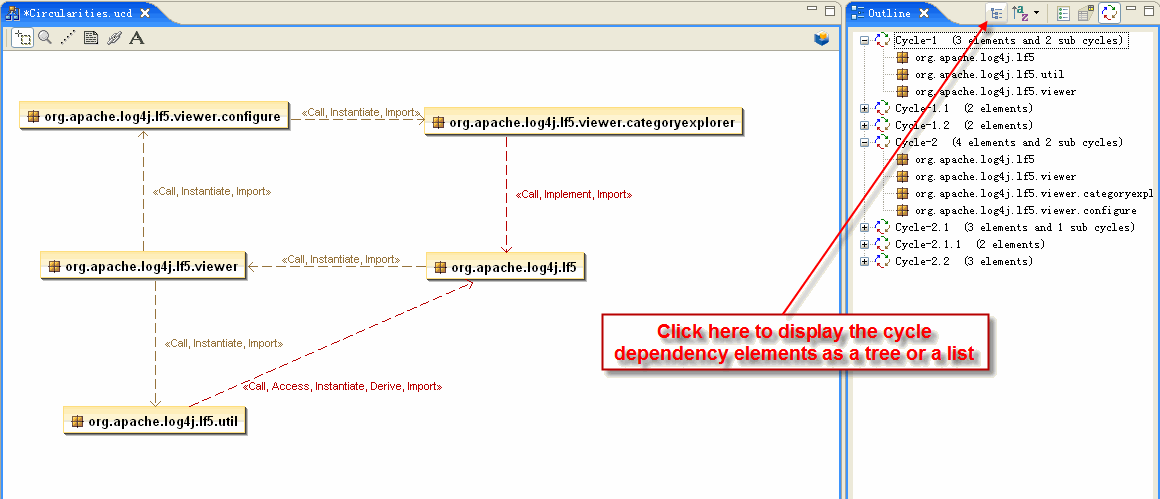Toggle tree or list display in Outline
This screenshot has height=499, width=1160.
click(x=997, y=13)
